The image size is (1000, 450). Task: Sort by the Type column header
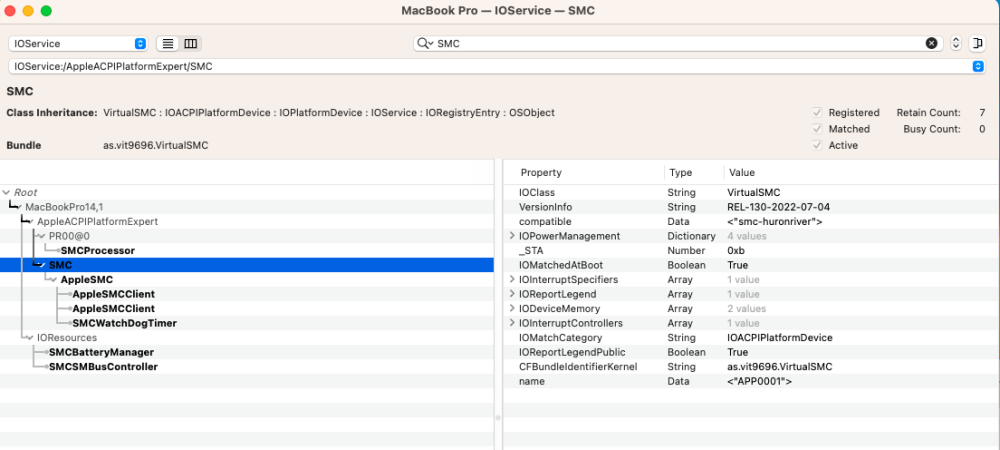(680, 173)
